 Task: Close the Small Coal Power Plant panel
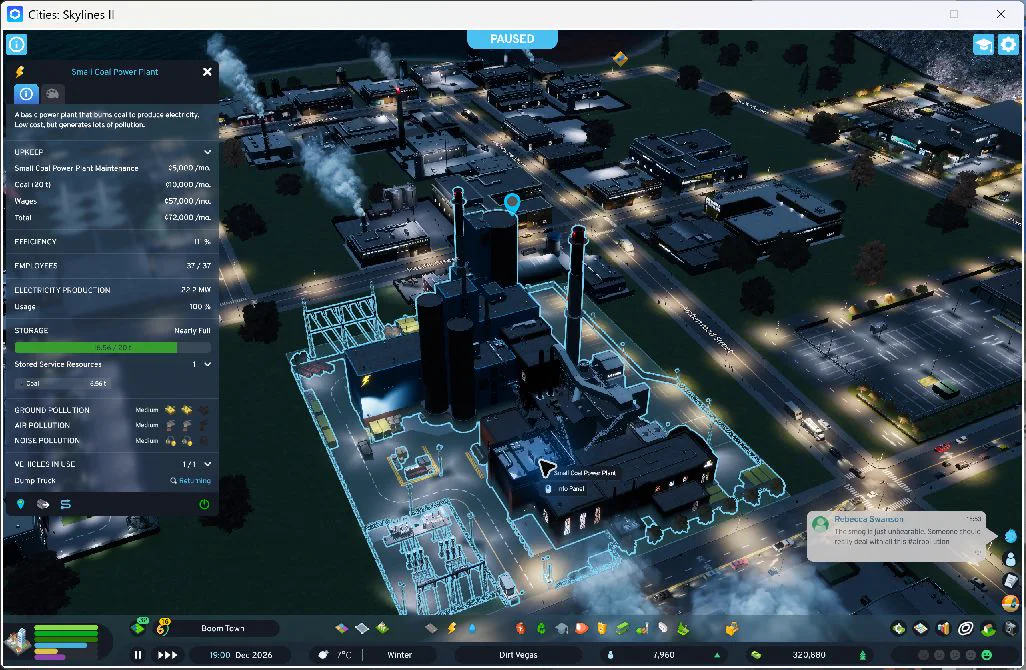[207, 72]
